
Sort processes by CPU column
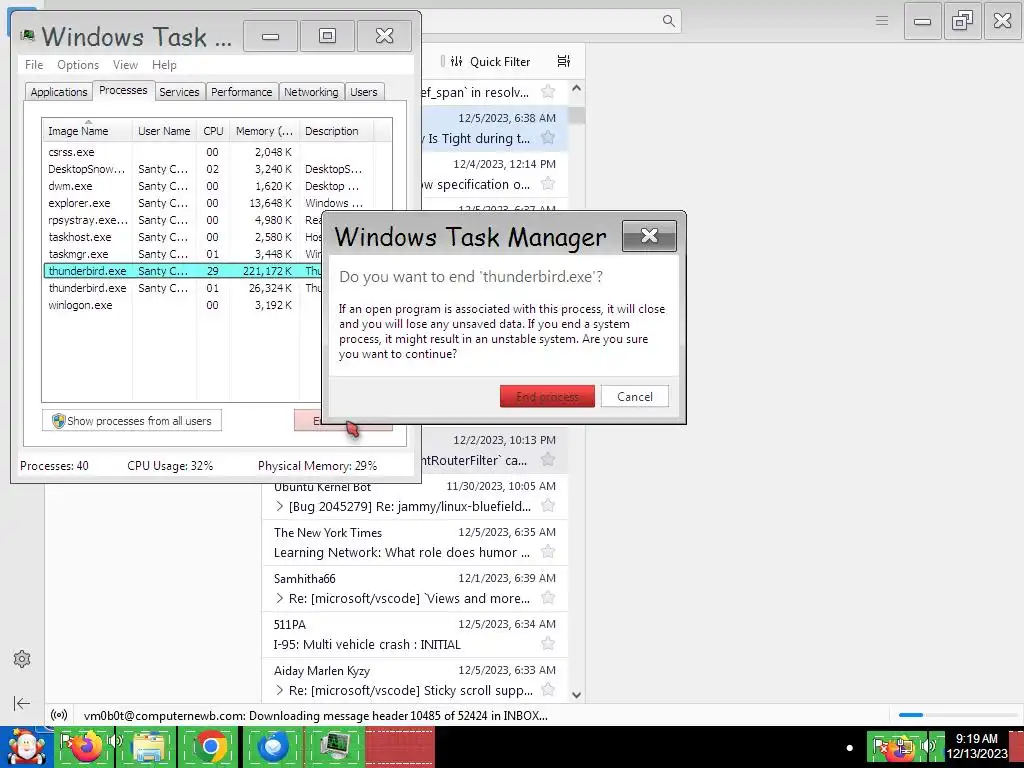(x=213, y=131)
